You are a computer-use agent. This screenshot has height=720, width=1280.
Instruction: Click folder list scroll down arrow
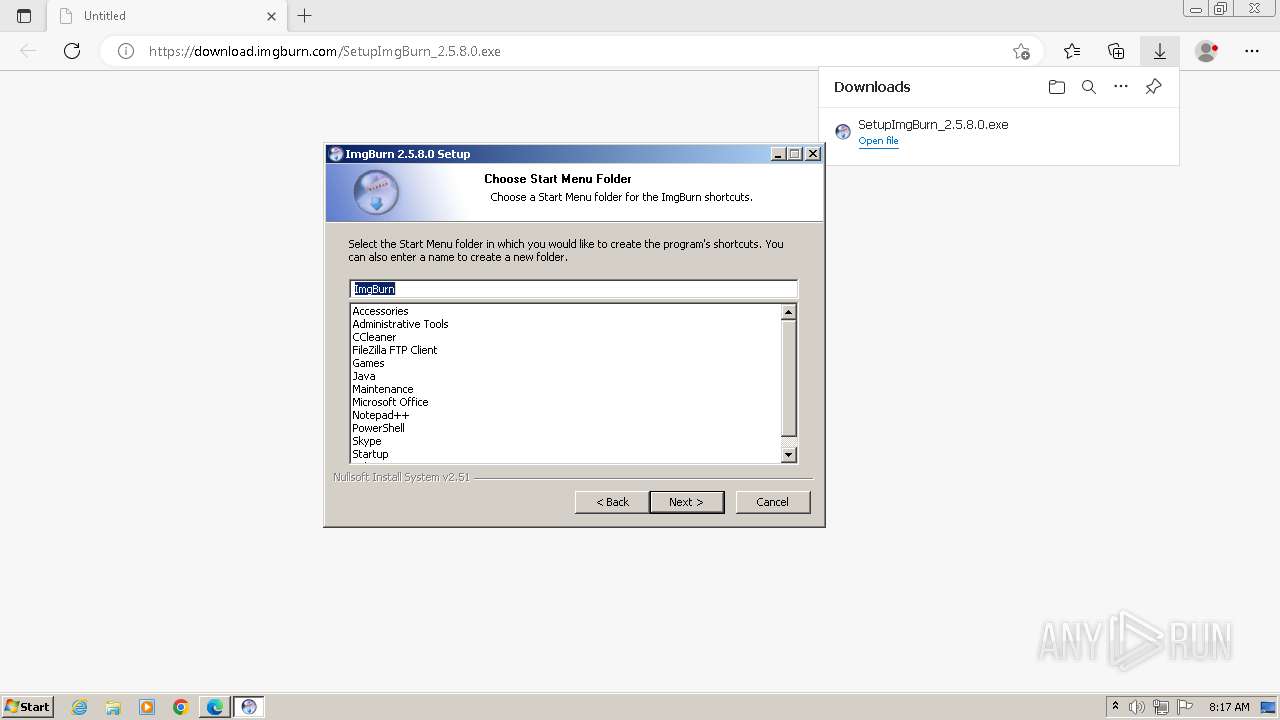pyautogui.click(x=788, y=455)
